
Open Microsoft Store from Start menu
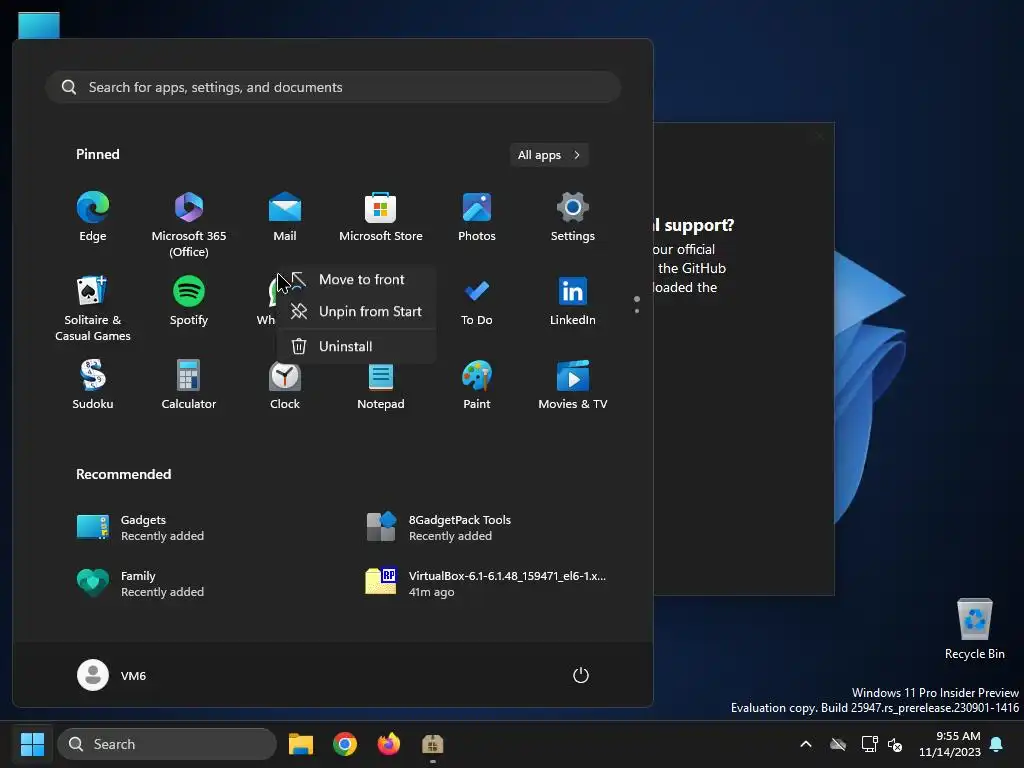tap(381, 217)
